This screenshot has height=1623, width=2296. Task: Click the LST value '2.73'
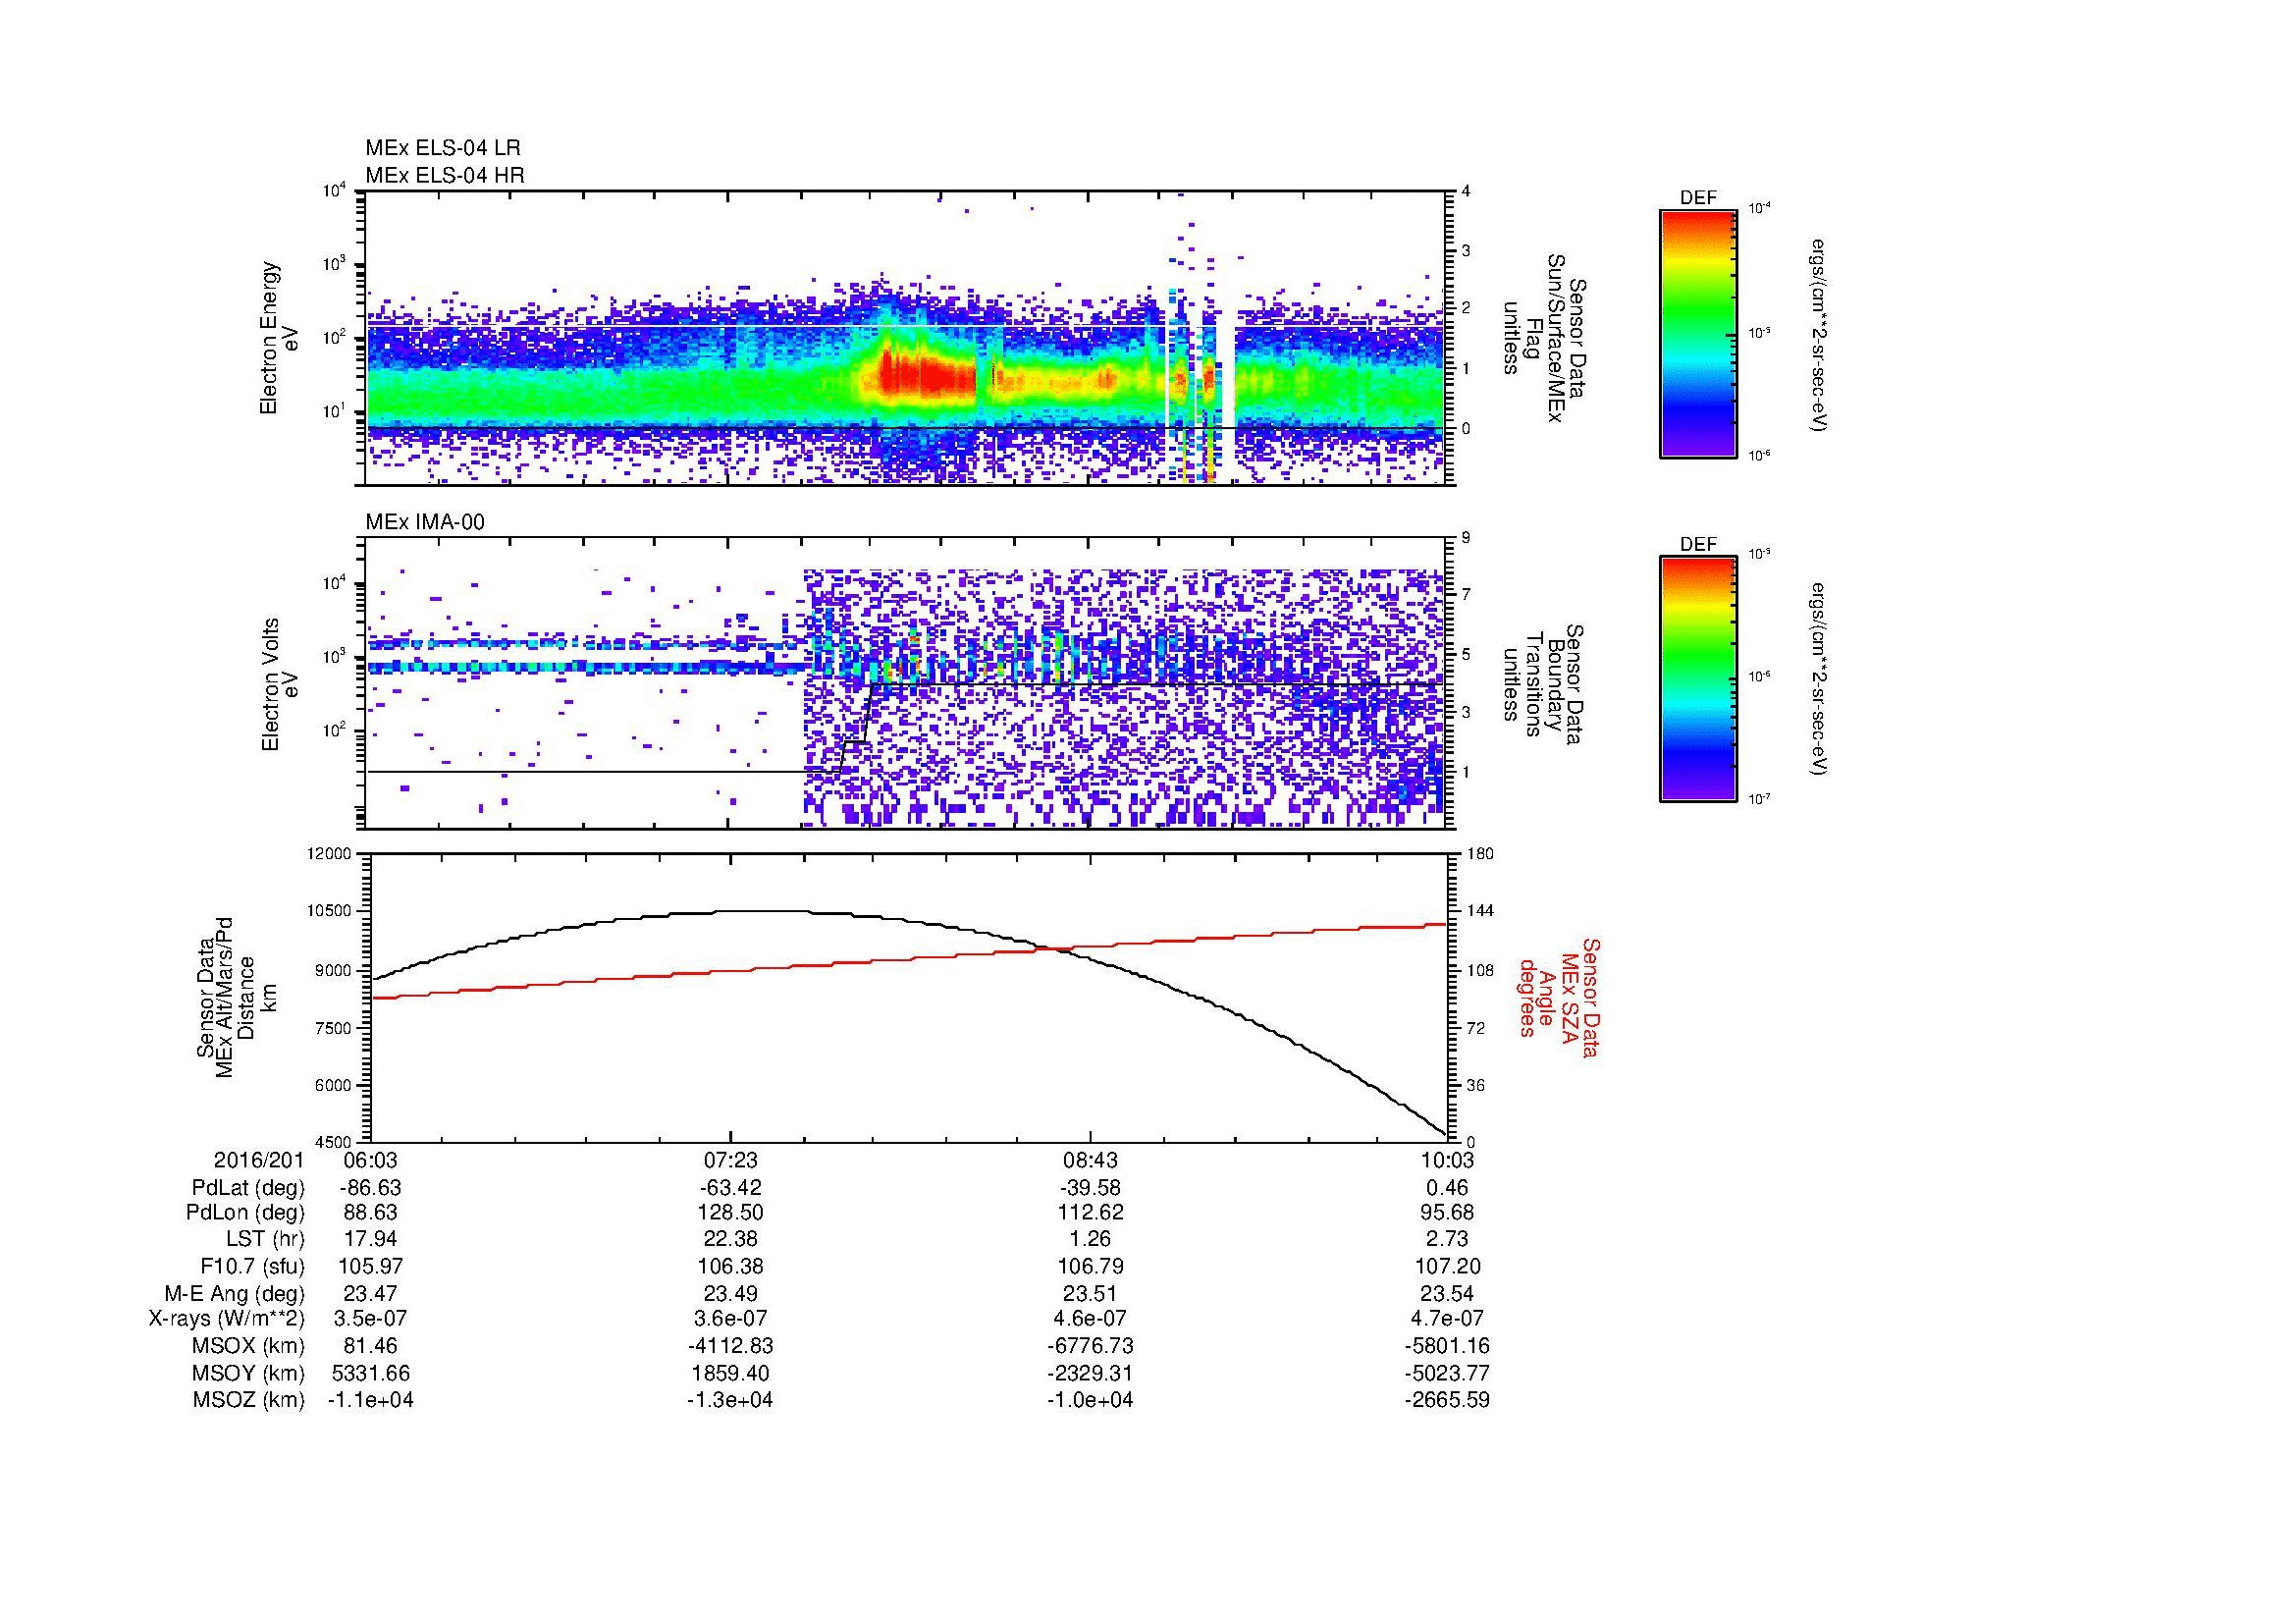[1447, 1239]
